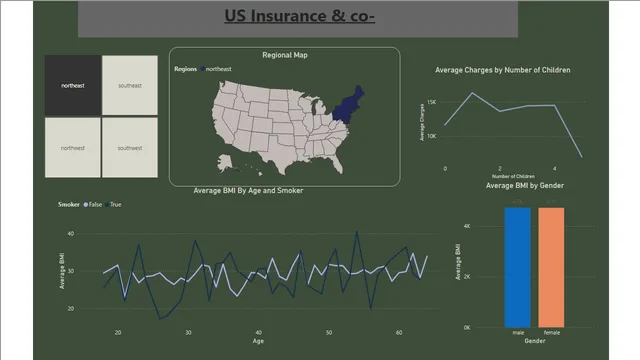Select the southeast region slicer tile

point(130,85)
